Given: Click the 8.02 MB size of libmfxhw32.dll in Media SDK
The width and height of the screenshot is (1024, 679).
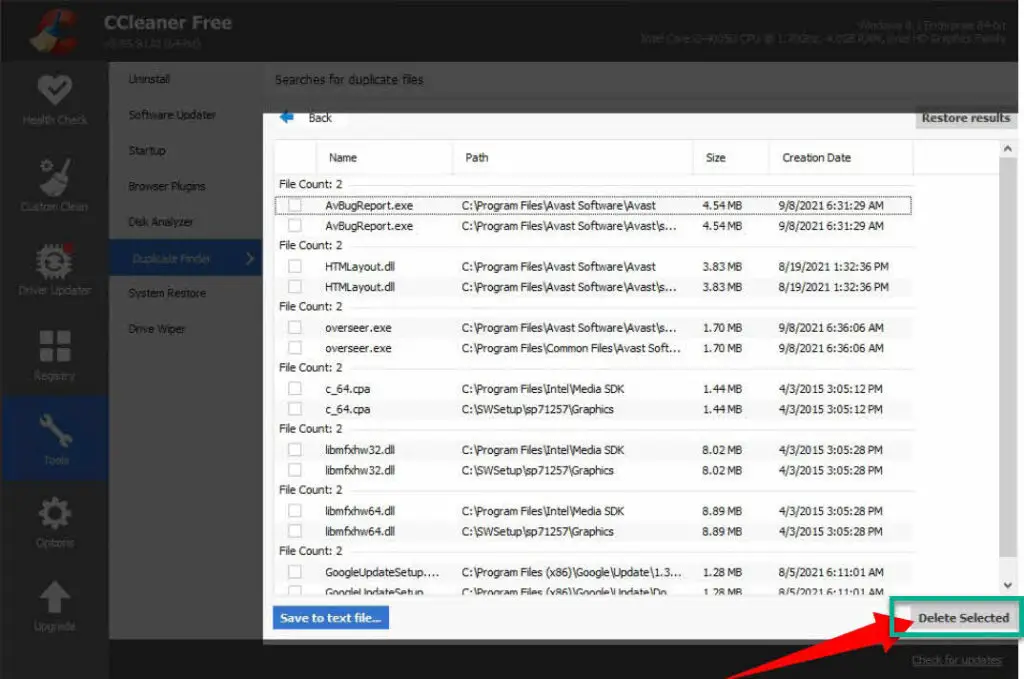Looking at the screenshot, I should [x=722, y=450].
